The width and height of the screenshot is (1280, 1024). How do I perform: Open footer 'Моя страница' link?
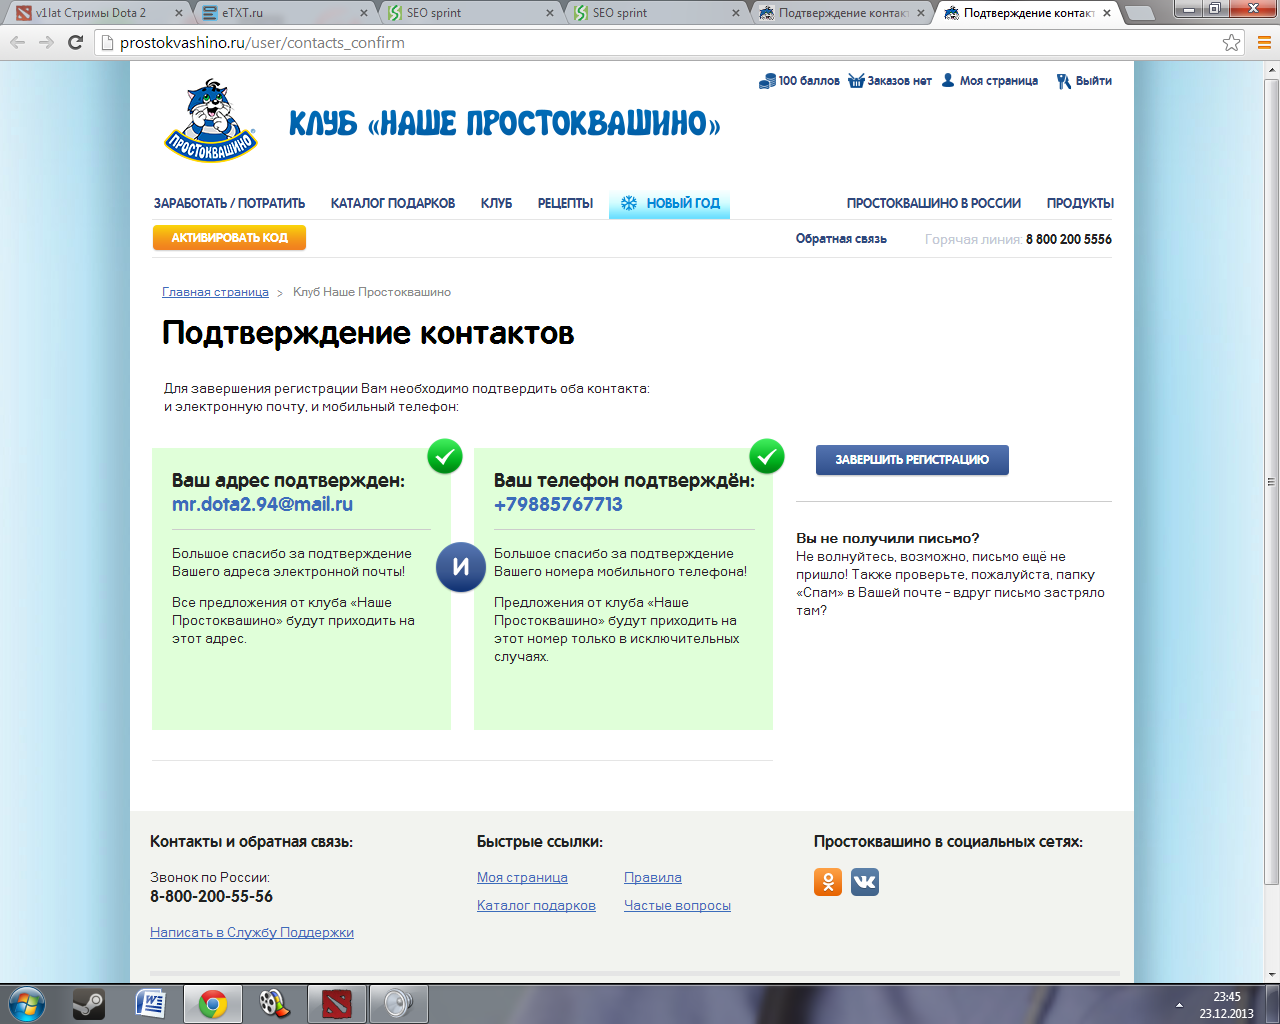pos(522,877)
